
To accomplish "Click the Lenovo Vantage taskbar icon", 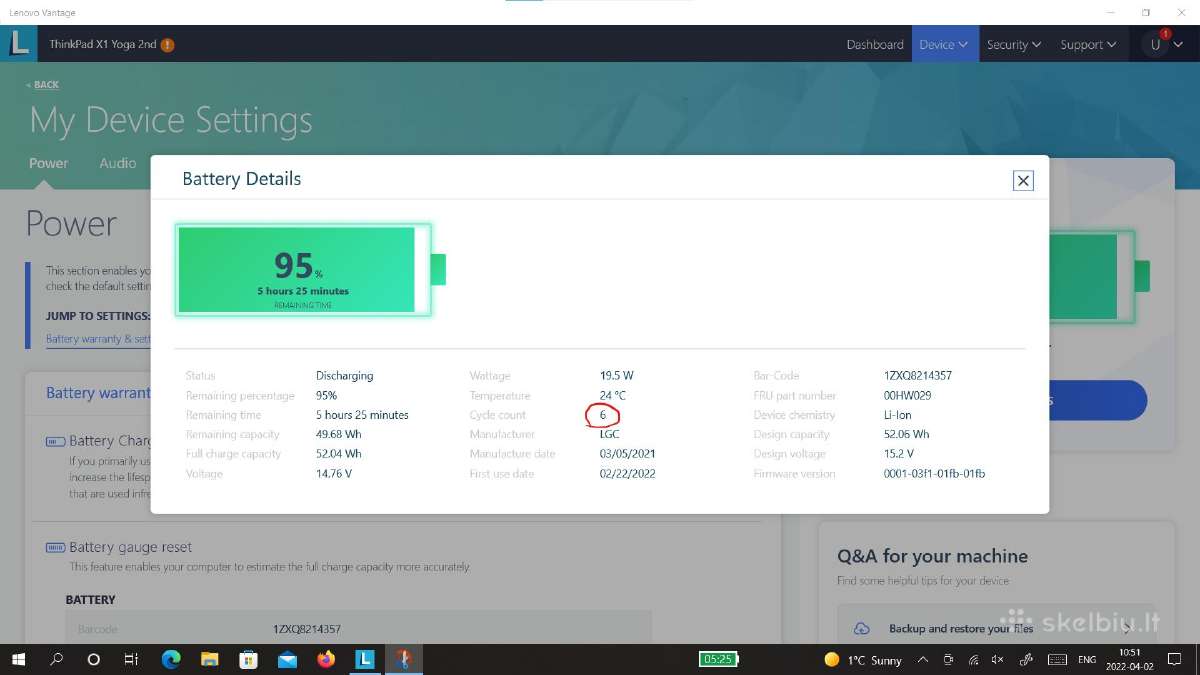I will point(365,659).
